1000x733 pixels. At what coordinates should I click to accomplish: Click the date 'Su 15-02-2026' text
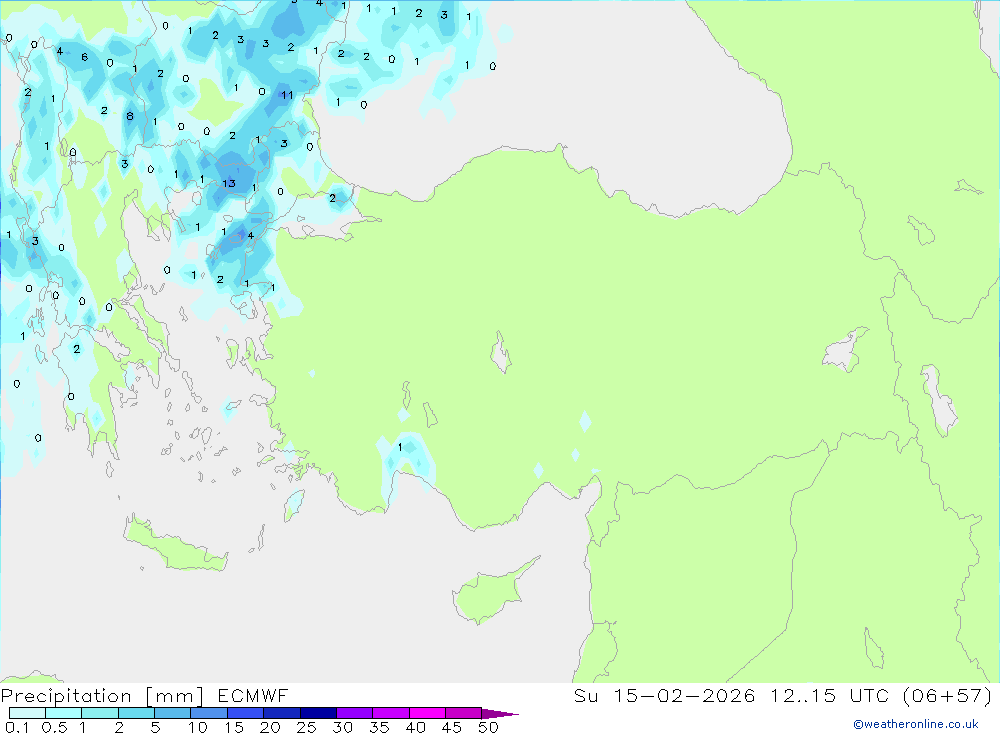[664, 695]
